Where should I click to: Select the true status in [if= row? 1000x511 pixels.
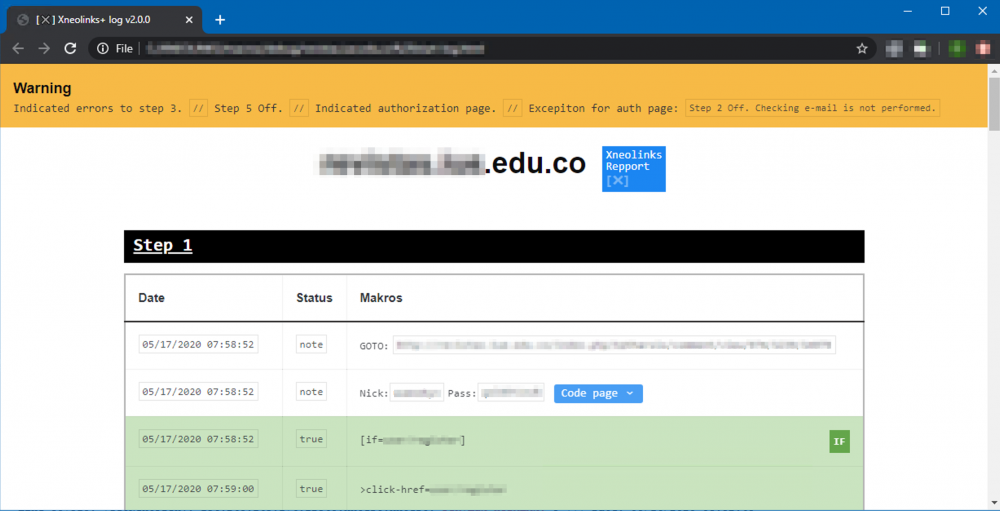coord(311,439)
